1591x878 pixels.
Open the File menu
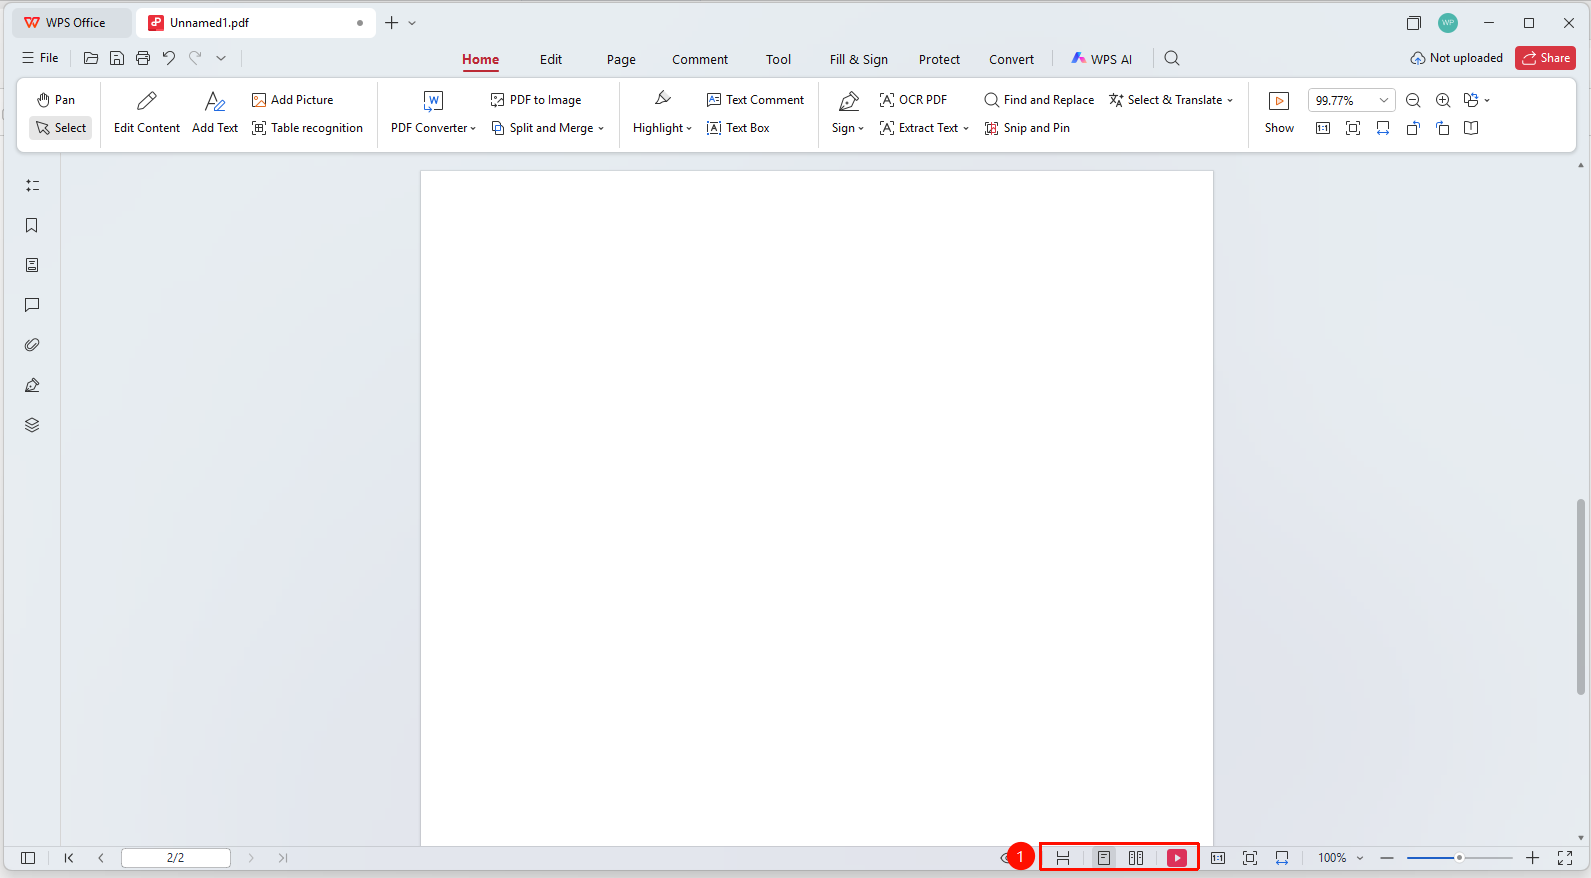[40, 58]
